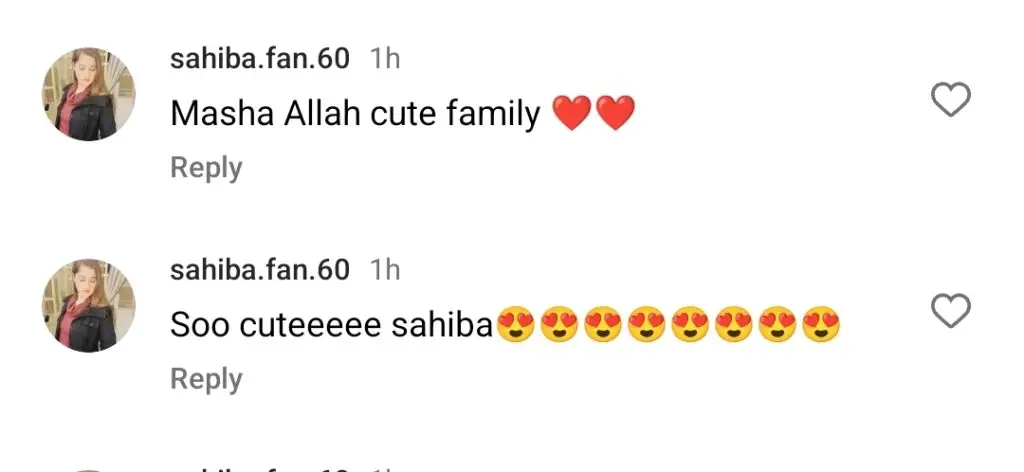Click the word "Allah" in first comment

[322, 114]
